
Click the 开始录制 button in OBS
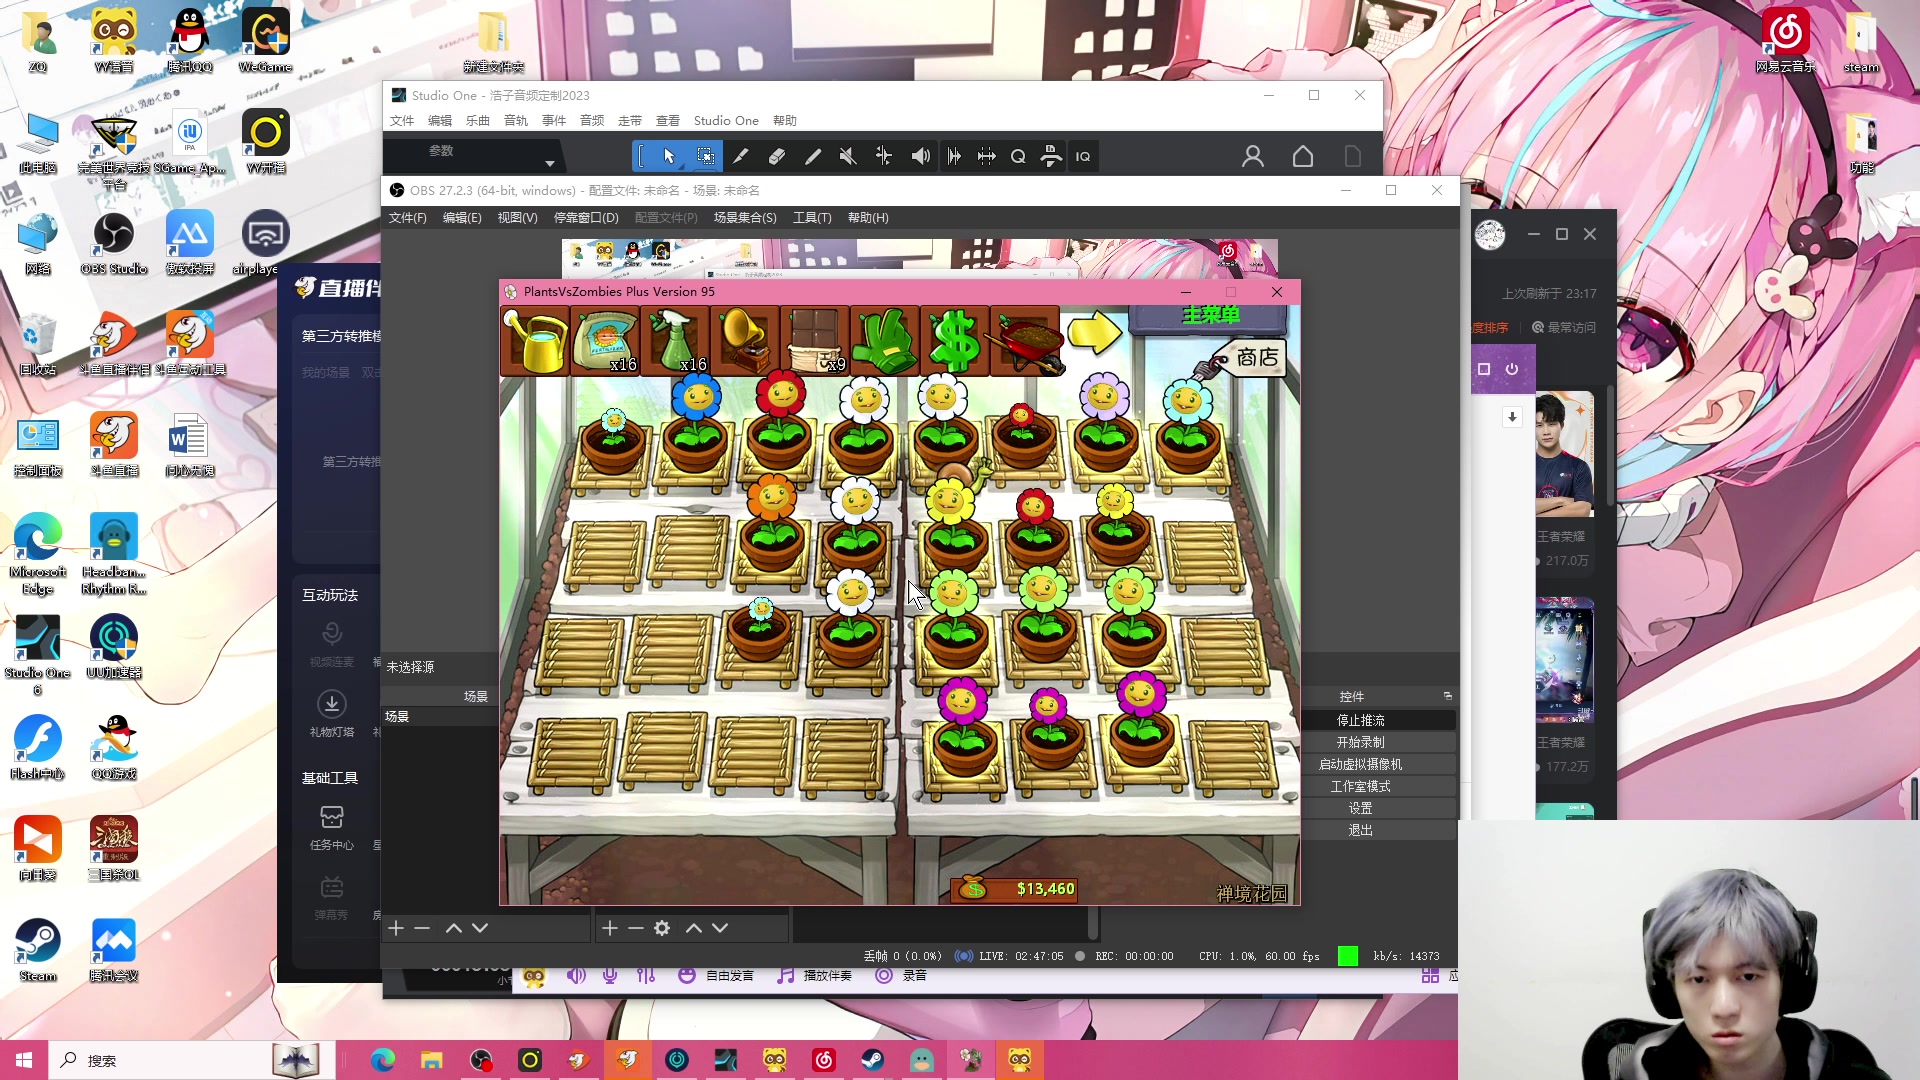point(1360,742)
